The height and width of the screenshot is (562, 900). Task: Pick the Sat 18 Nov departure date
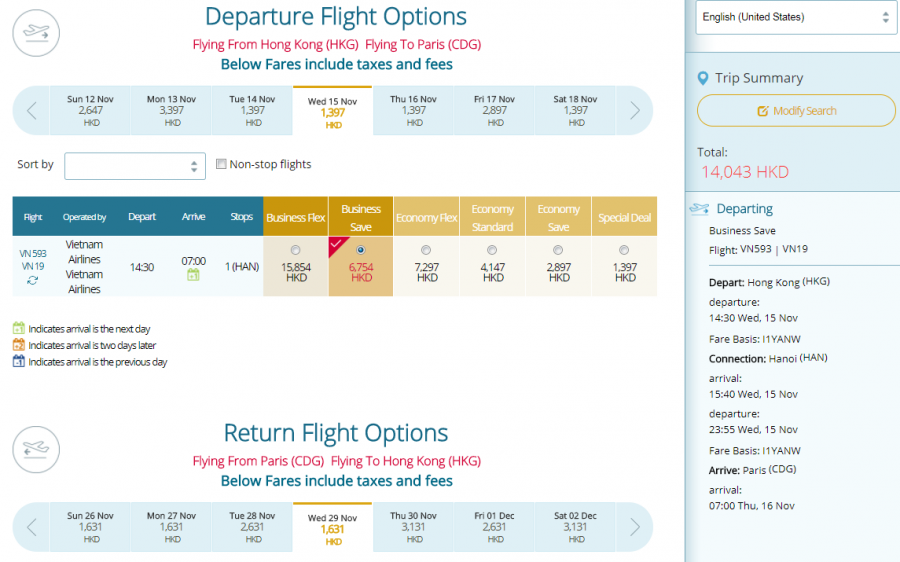click(x=575, y=111)
